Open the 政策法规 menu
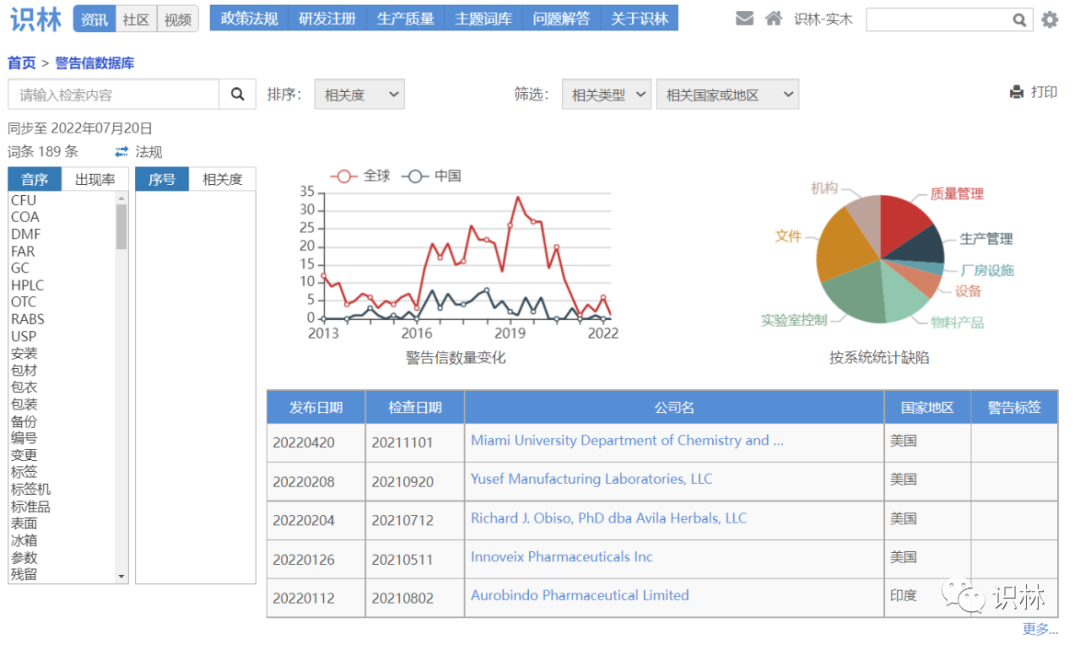The width and height of the screenshot is (1080, 645). 249,19
